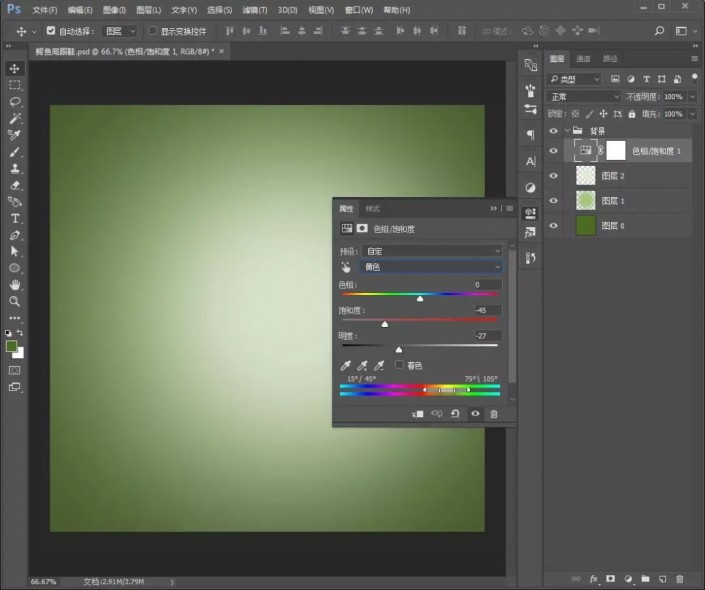The width and height of the screenshot is (705, 590).
Task: Open the preset dropdown in Properties
Action: 432,251
